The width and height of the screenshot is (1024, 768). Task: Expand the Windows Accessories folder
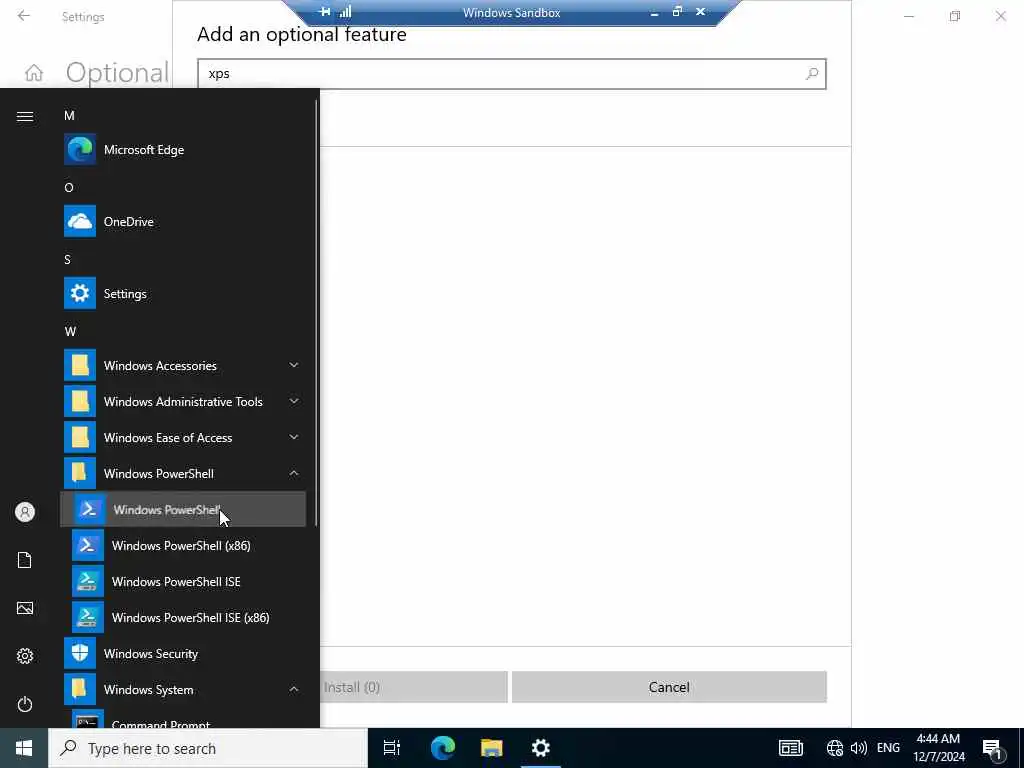click(x=183, y=365)
